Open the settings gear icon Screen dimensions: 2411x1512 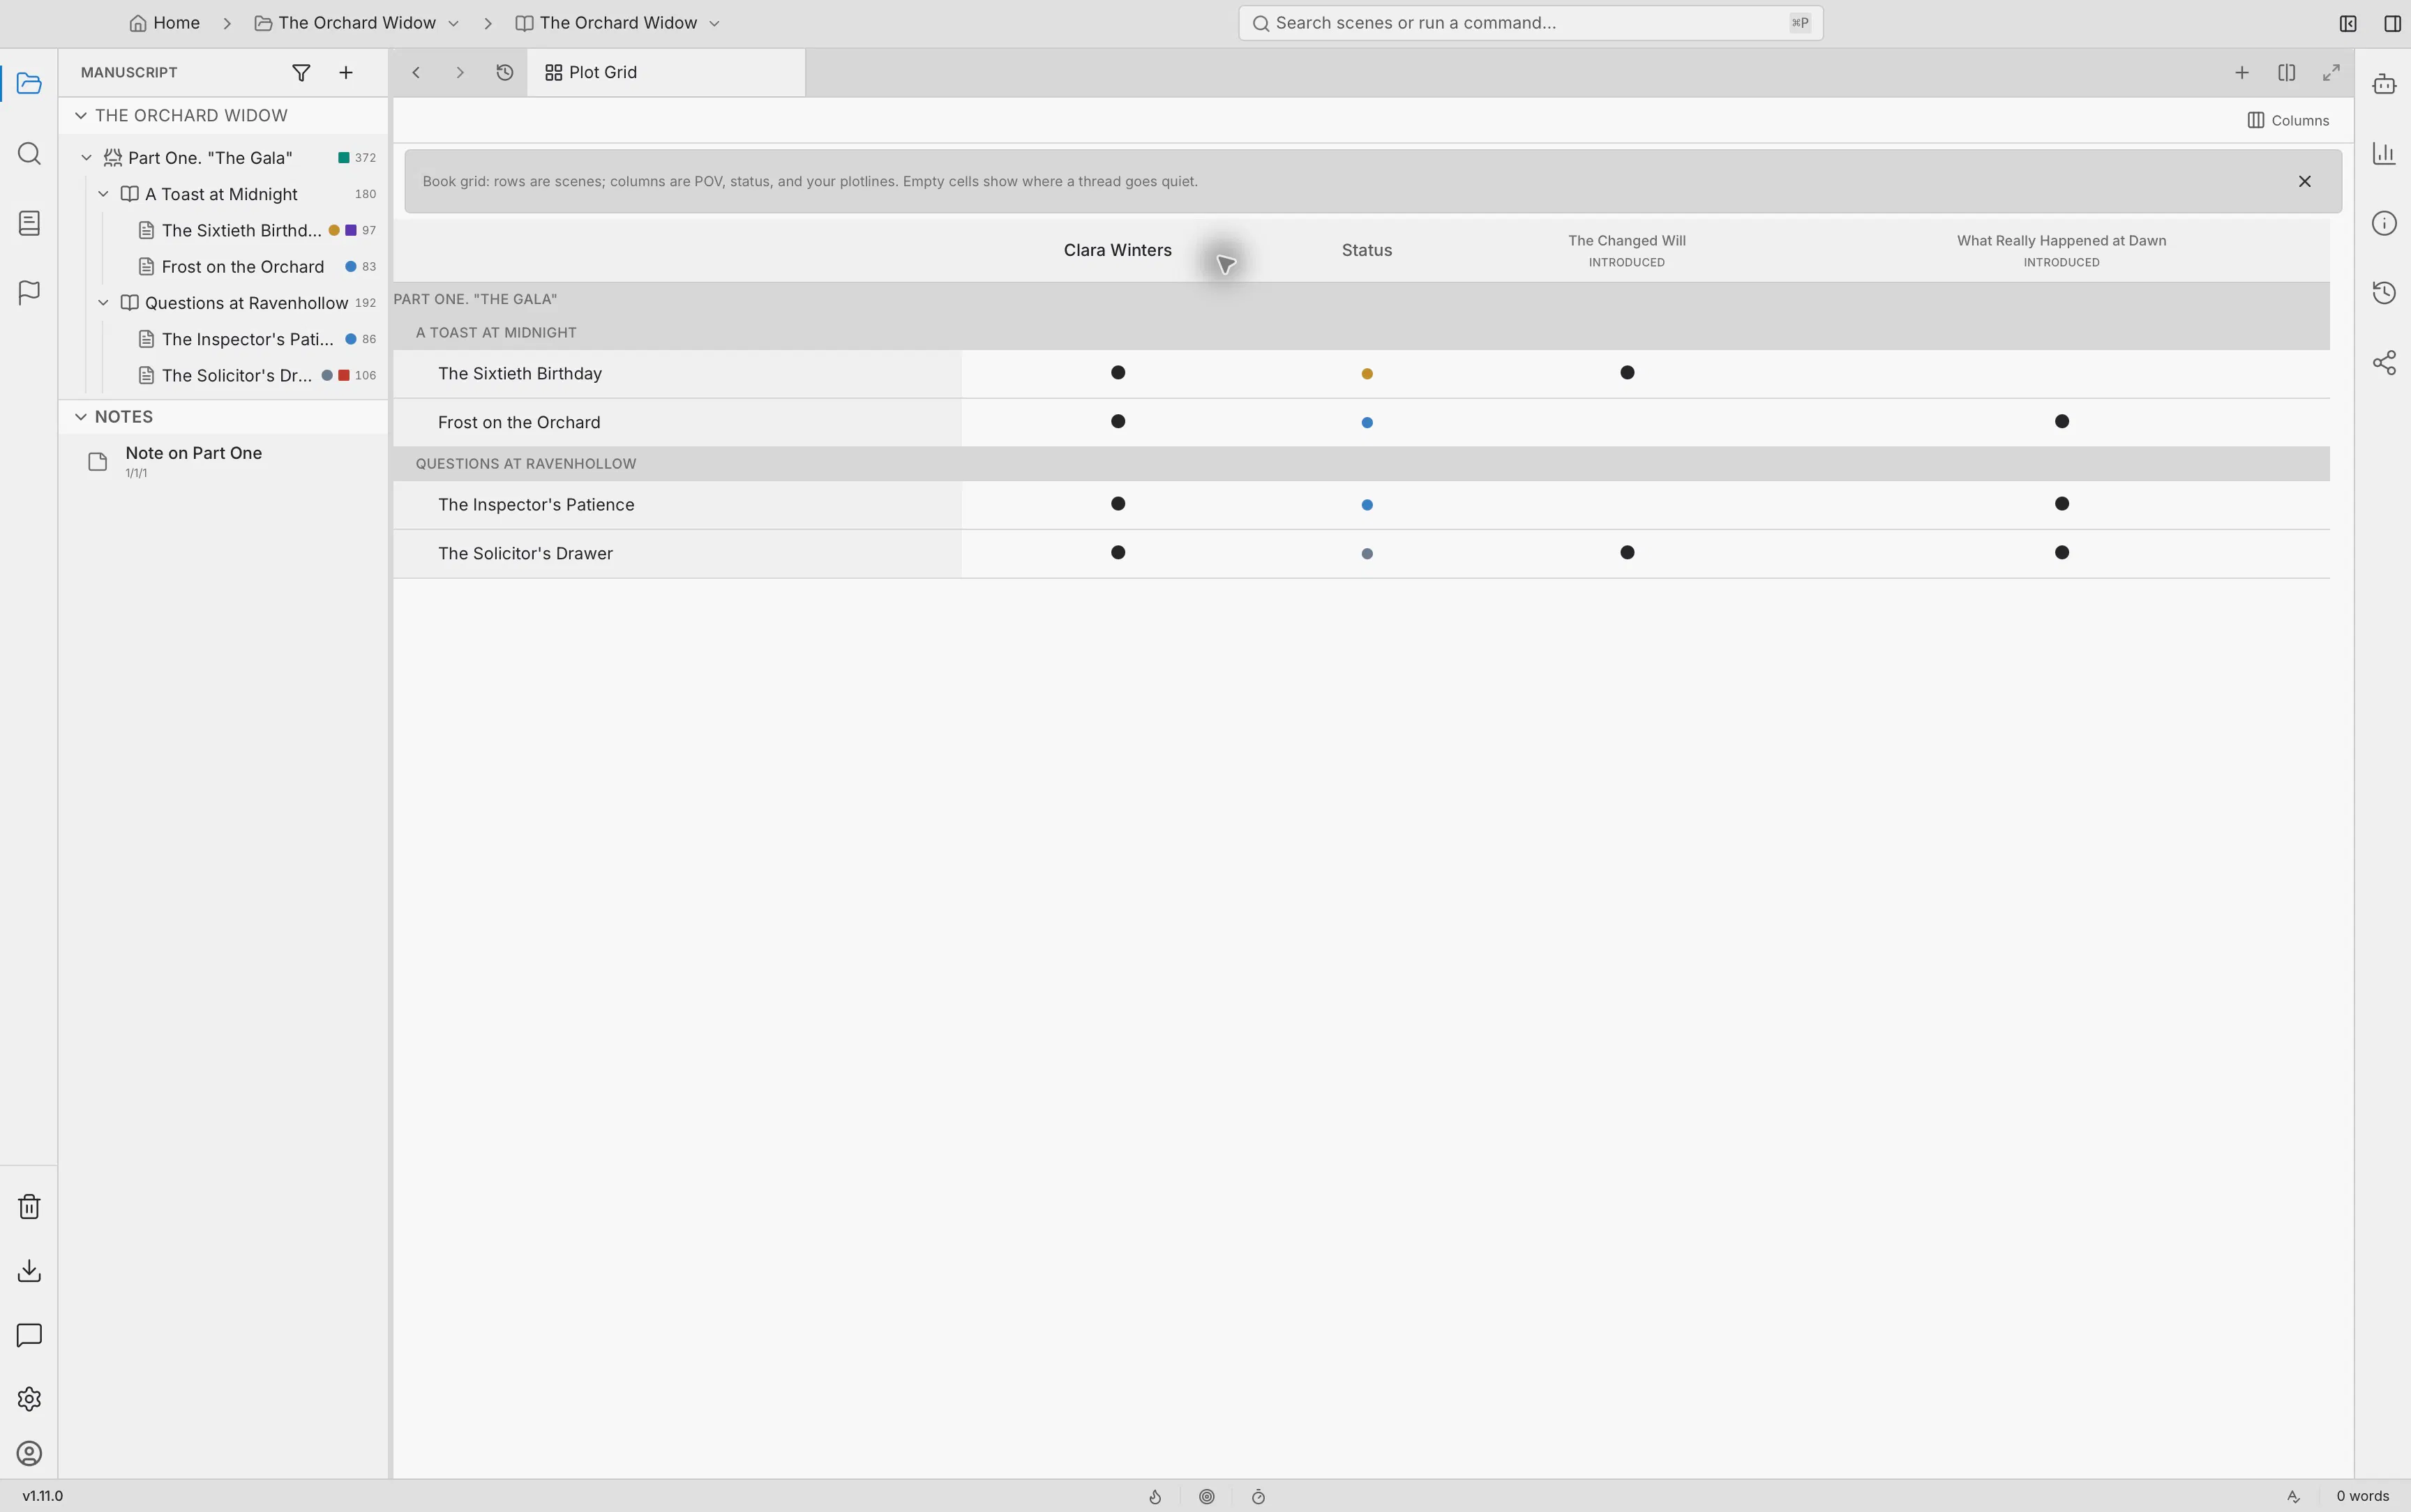(29, 1398)
